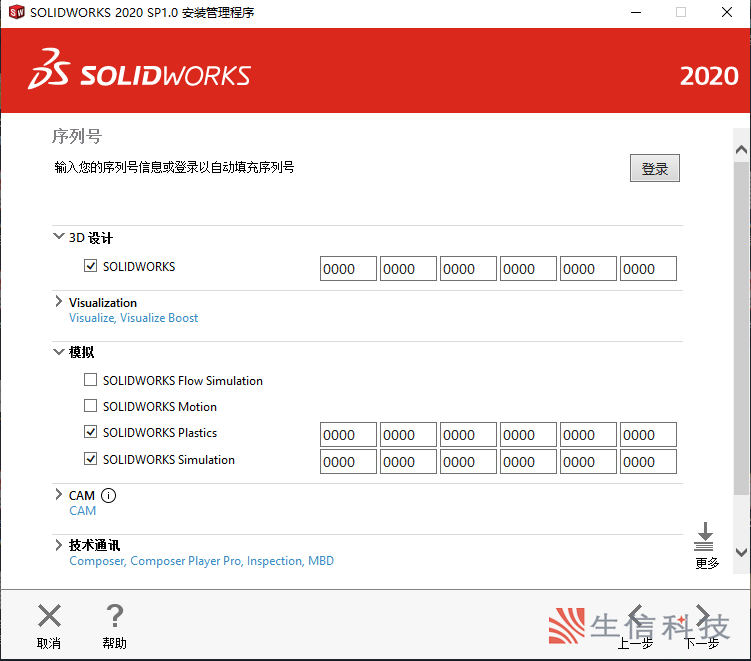751x661 pixels.
Task: Click the vertical scrollbar thumb
Action: click(741, 328)
